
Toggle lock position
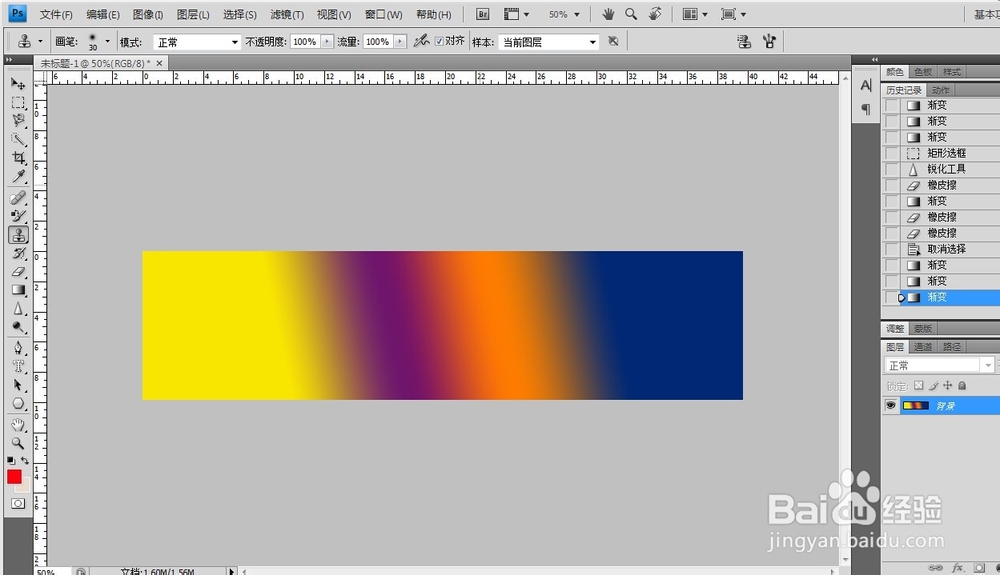coord(948,386)
